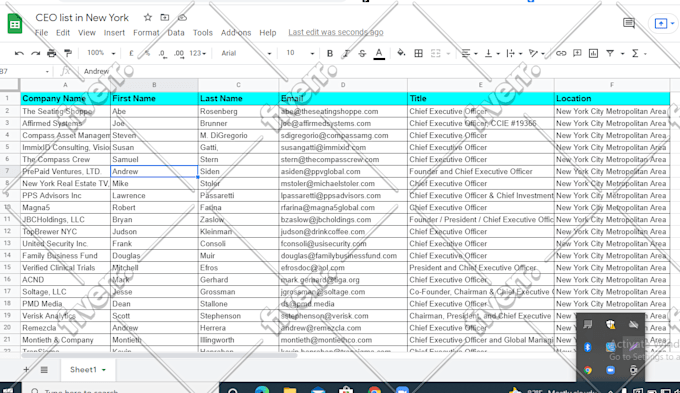Decrease decimal places with .0 icon

coord(162,53)
